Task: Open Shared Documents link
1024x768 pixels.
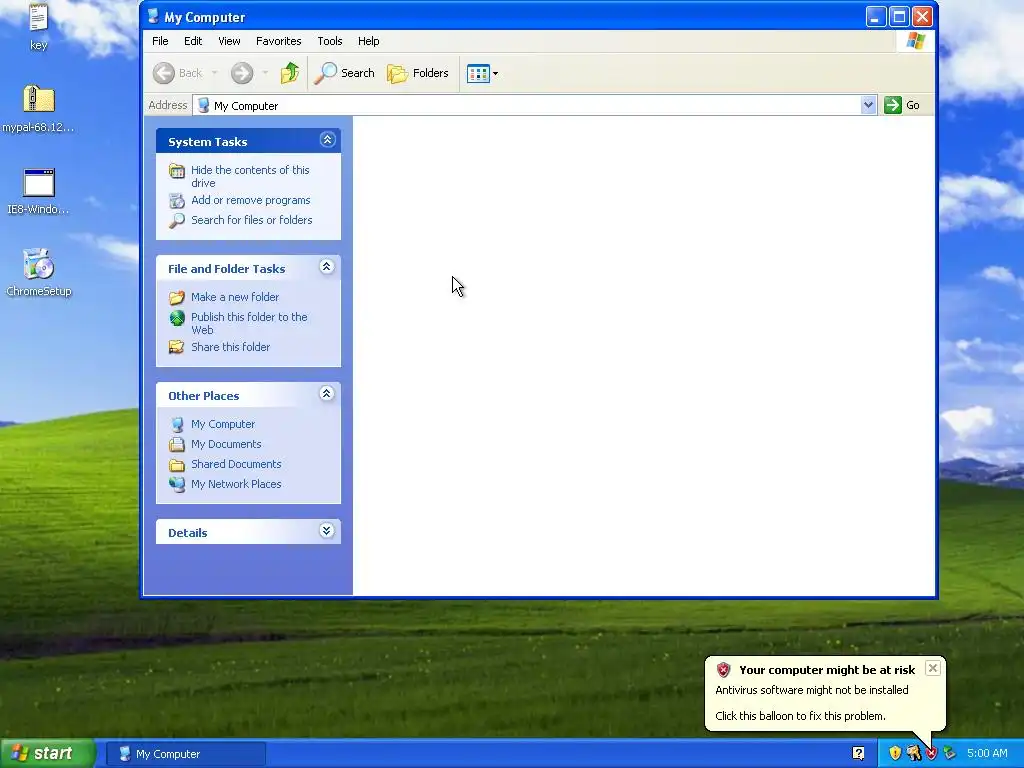Action: (236, 464)
